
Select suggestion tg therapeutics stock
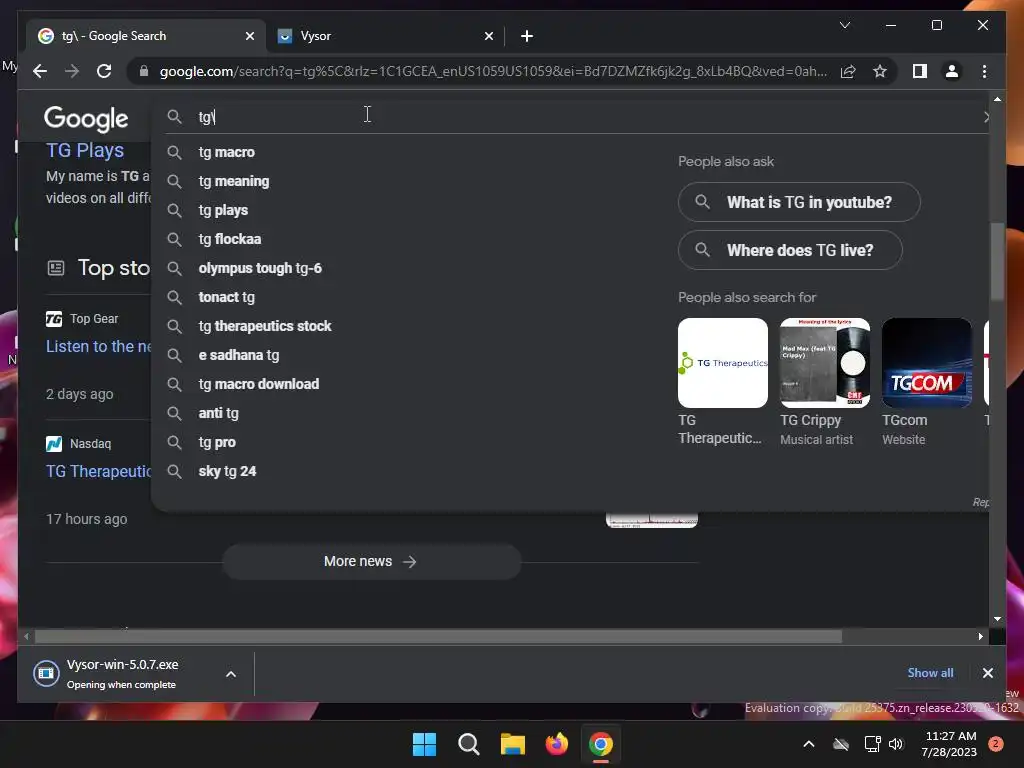click(x=264, y=326)
